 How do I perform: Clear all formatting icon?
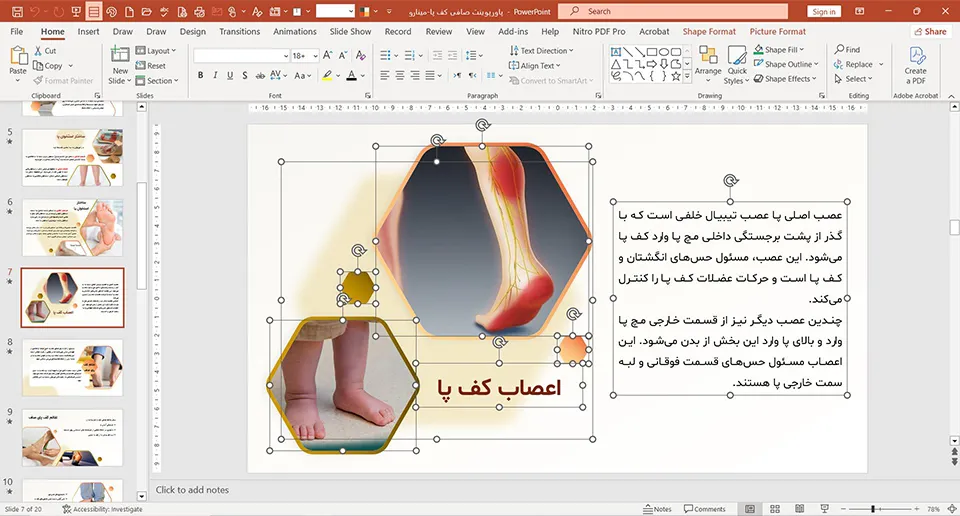[361, 56]
